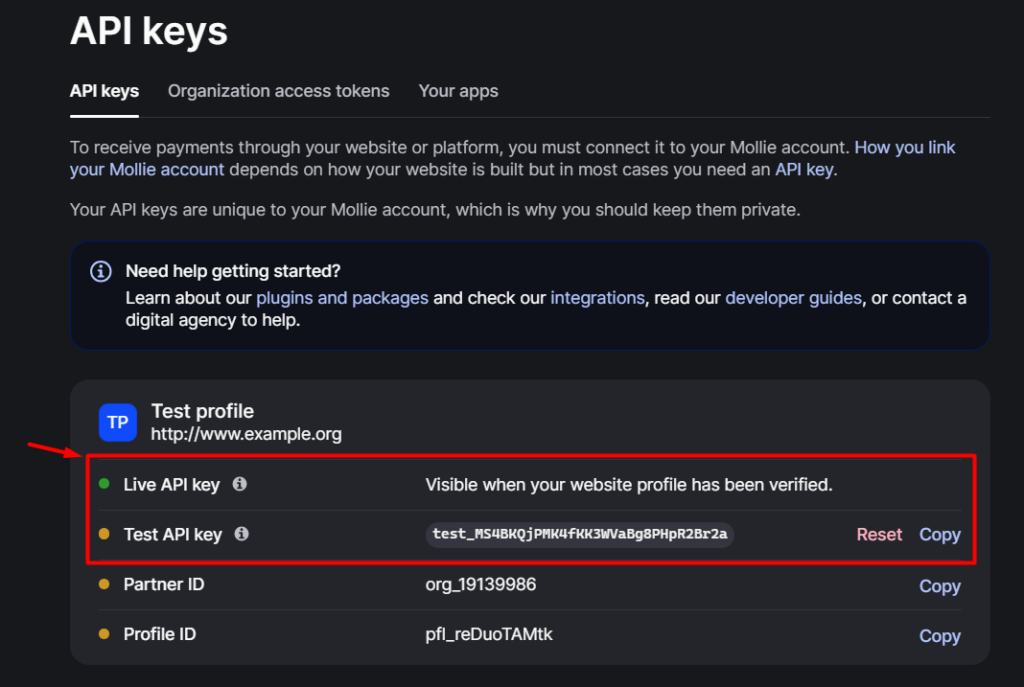
Task: Switch to Organization access tokens tab
Action: click(x=278, y=91)
